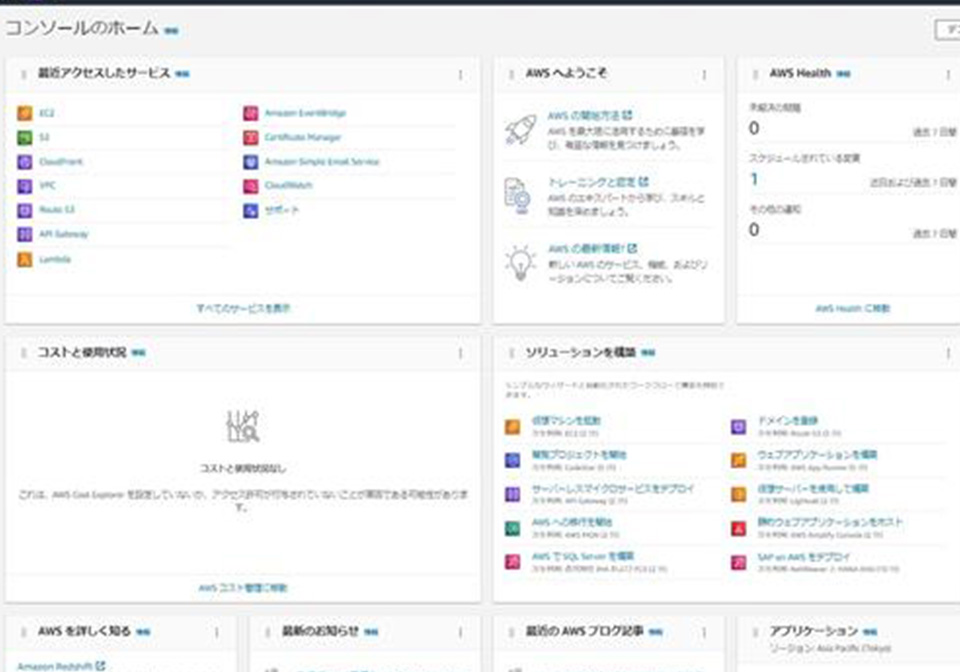The image size is (960, 672).
Task: Click info badge next to コンソールのホーム
Action: point(171,30)
